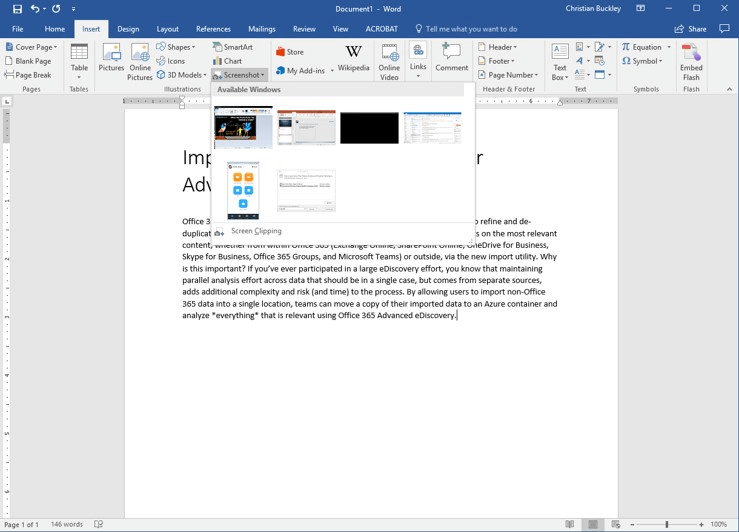Viewport: 739px width, 532px height.
Task: Insert a Page Break
Action: tap(28, 75)
